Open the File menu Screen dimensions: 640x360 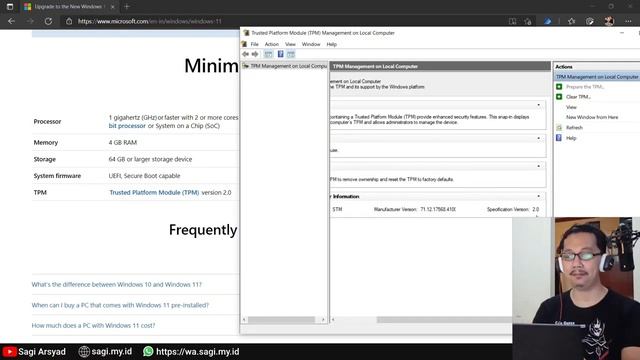click(x=254, y=44)
